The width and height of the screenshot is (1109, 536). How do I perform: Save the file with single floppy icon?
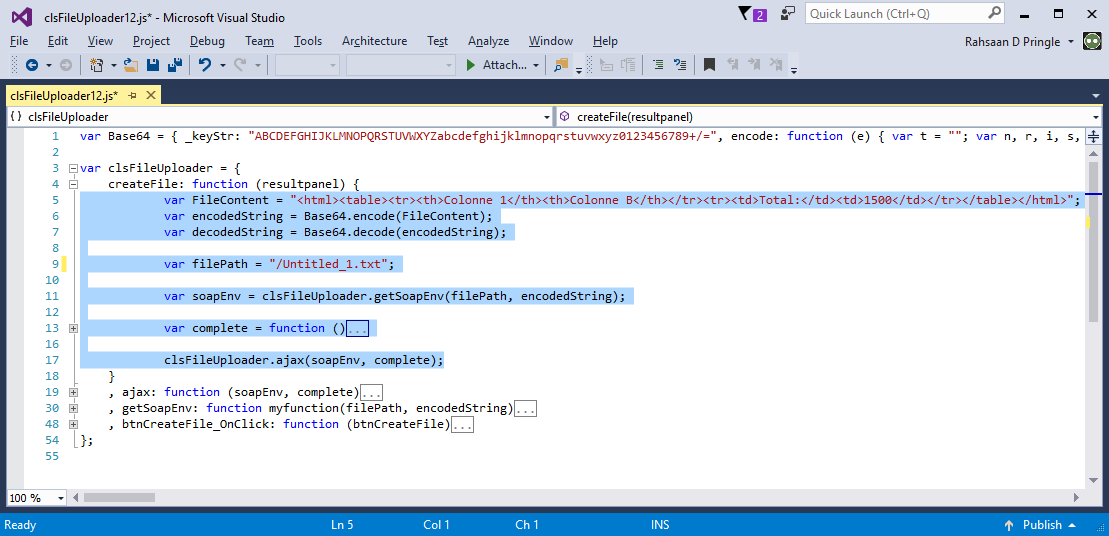(152, 65)
